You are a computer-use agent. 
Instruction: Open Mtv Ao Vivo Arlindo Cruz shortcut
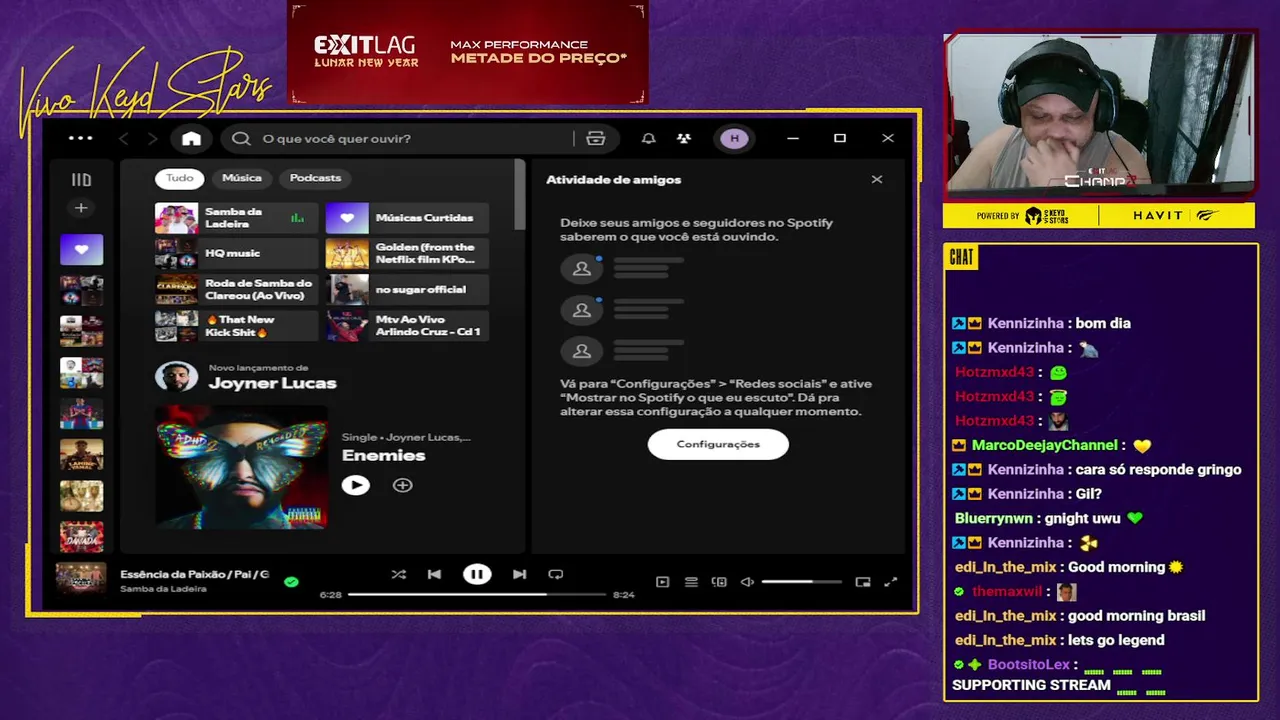click(x=407, y=326)
